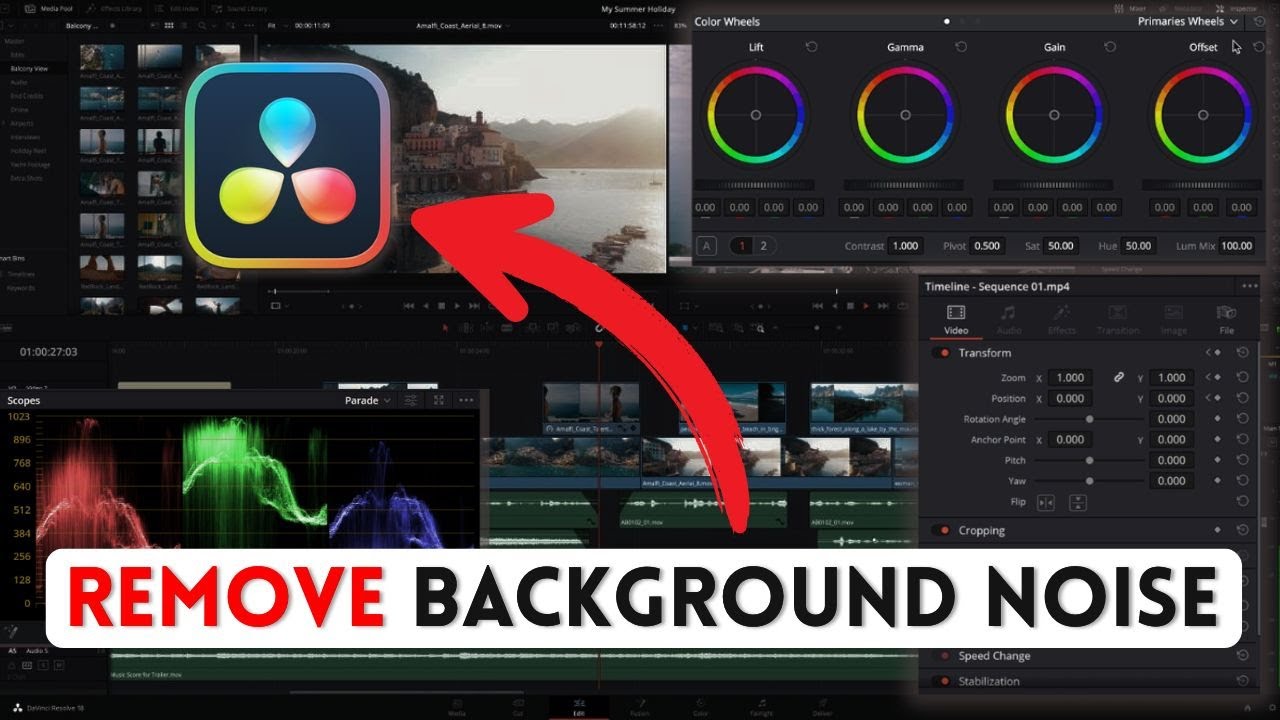Open the Primaries Wheels mode dropdown

coord(1188,21)
